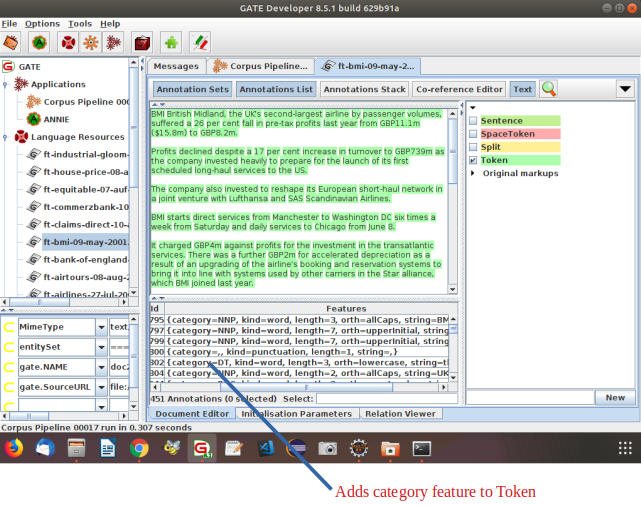Viewport: 641px width, 505px height.
Task: Open Chrome browser from the dock
Action: [x=139, y=448]
